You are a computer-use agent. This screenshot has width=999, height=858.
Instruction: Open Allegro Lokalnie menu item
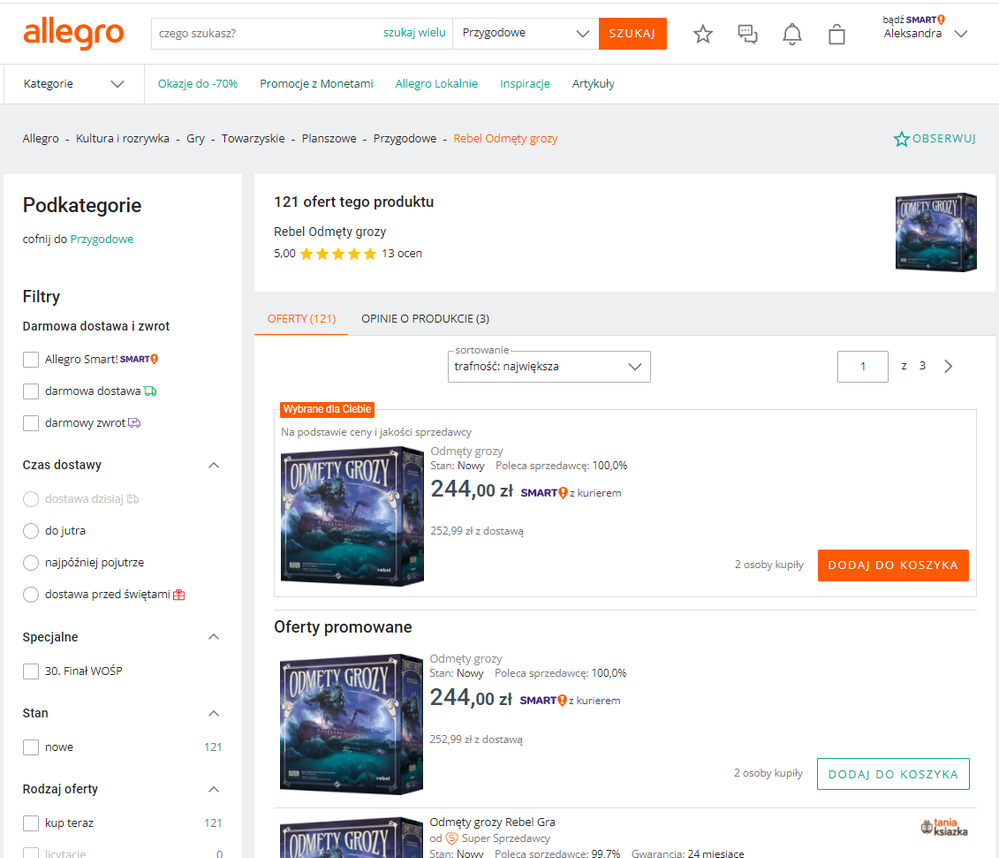[436, 84]
